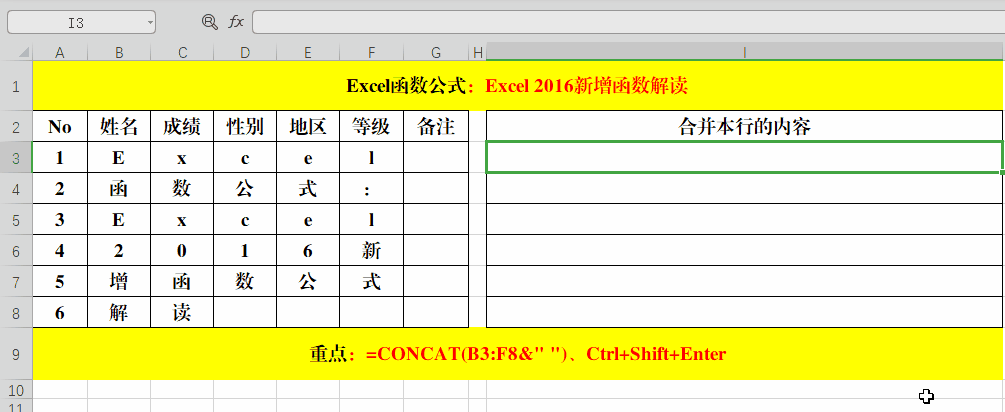The image size is (1005, 412).
Task: Click the '地区' header cell
Action: coord(308,126)
